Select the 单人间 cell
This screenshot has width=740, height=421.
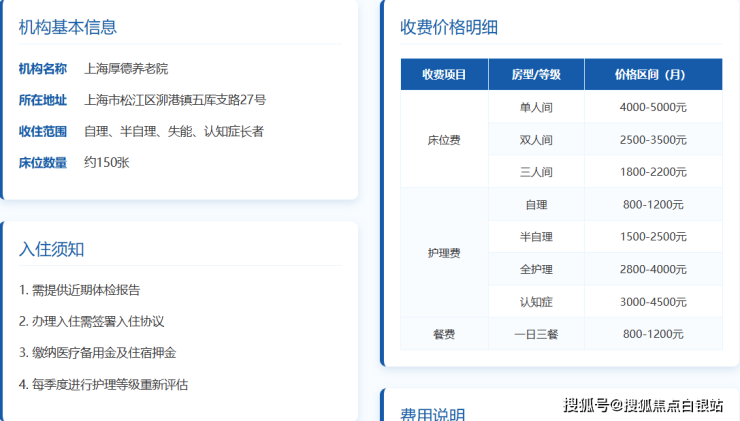536,107
